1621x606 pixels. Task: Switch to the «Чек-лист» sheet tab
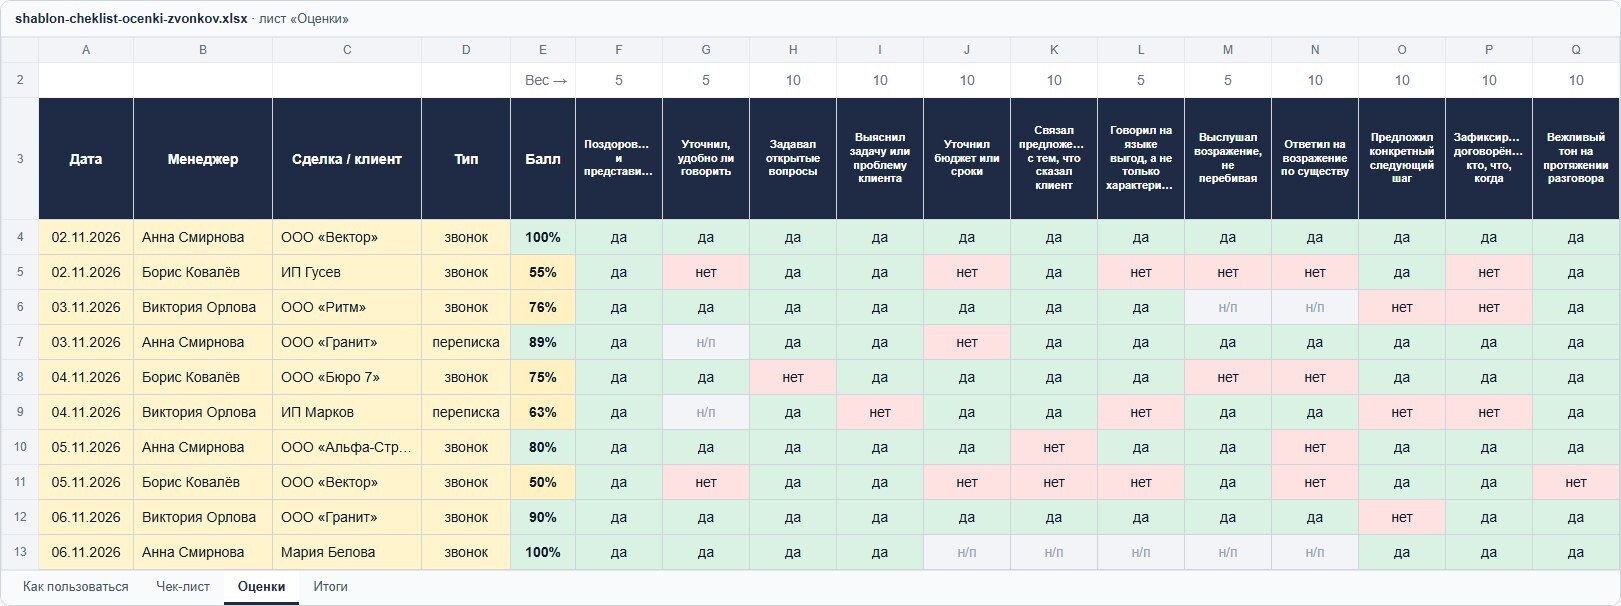click(183, 587)
